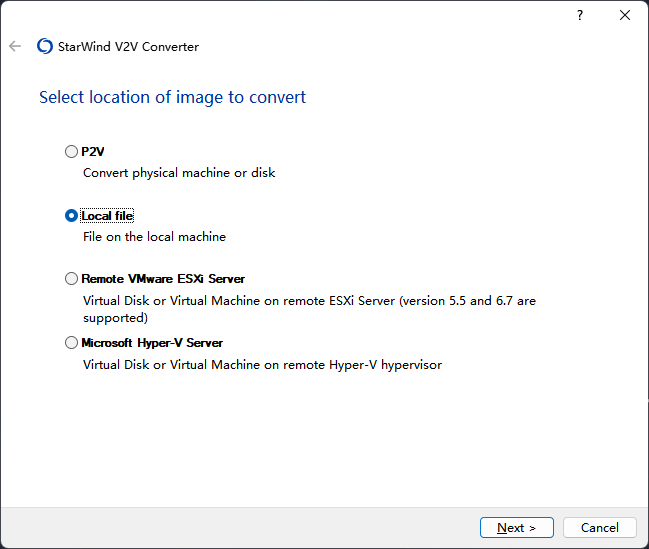Click the Local file option label

click(107, 216)
